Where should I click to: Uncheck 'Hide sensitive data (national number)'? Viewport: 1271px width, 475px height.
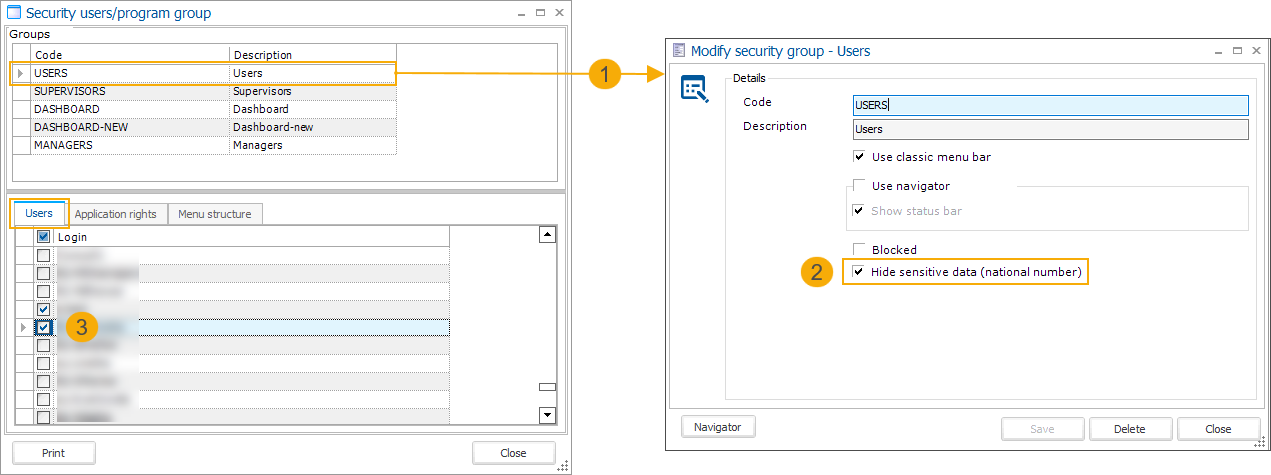point(858,272)
